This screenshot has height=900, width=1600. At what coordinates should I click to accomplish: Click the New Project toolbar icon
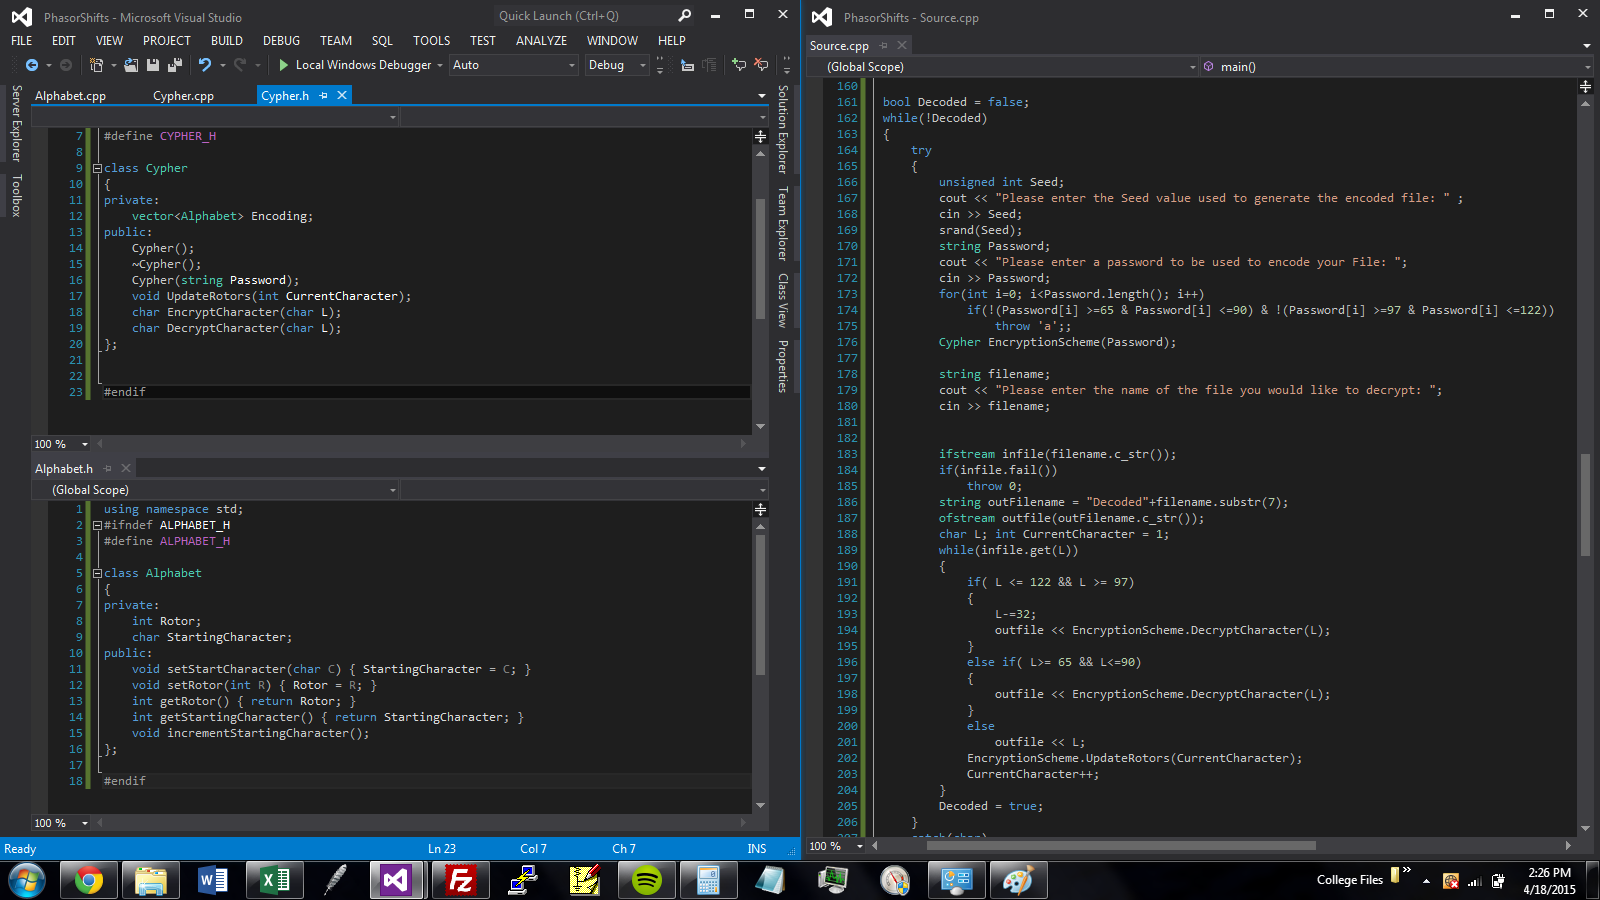point(97,65)
